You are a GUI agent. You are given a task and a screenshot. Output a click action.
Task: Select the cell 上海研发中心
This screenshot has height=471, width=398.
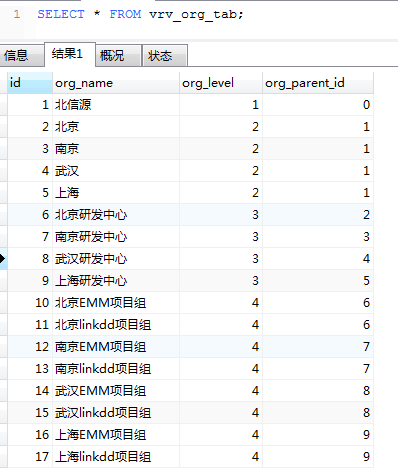(x=116, y=281)
